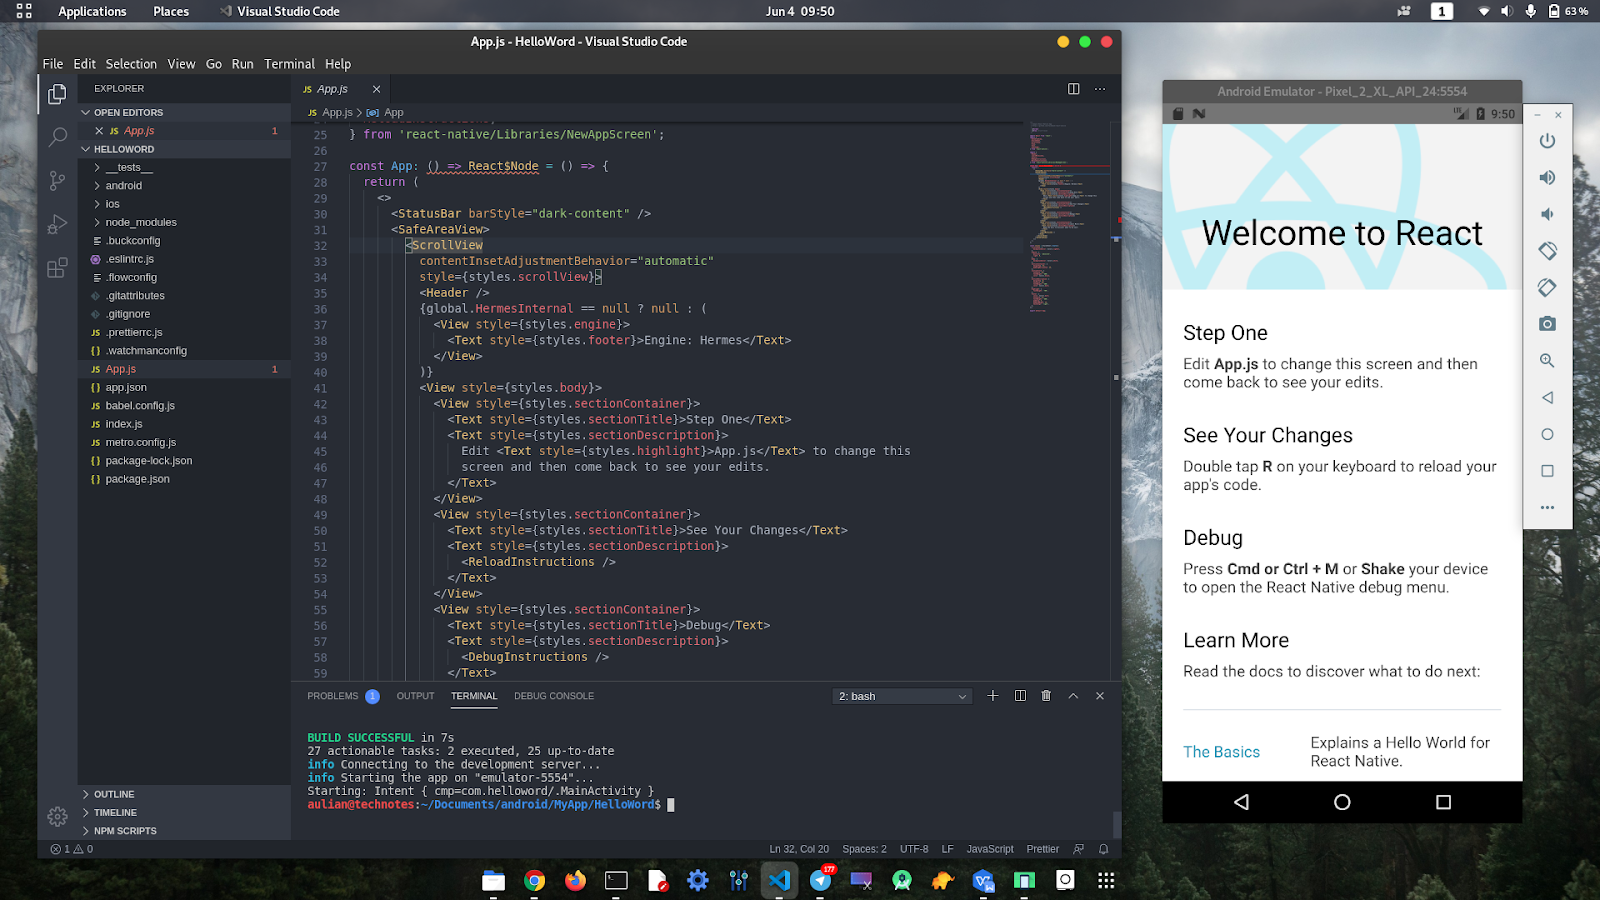
Task: Click emulator sidebar overview square
Action: coord(1547,471)
